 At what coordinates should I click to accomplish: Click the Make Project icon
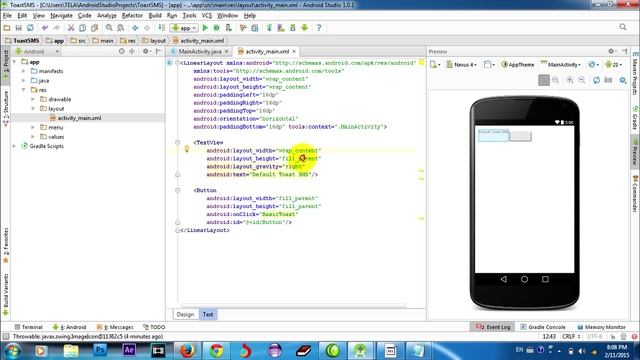(x=162, y=28)
